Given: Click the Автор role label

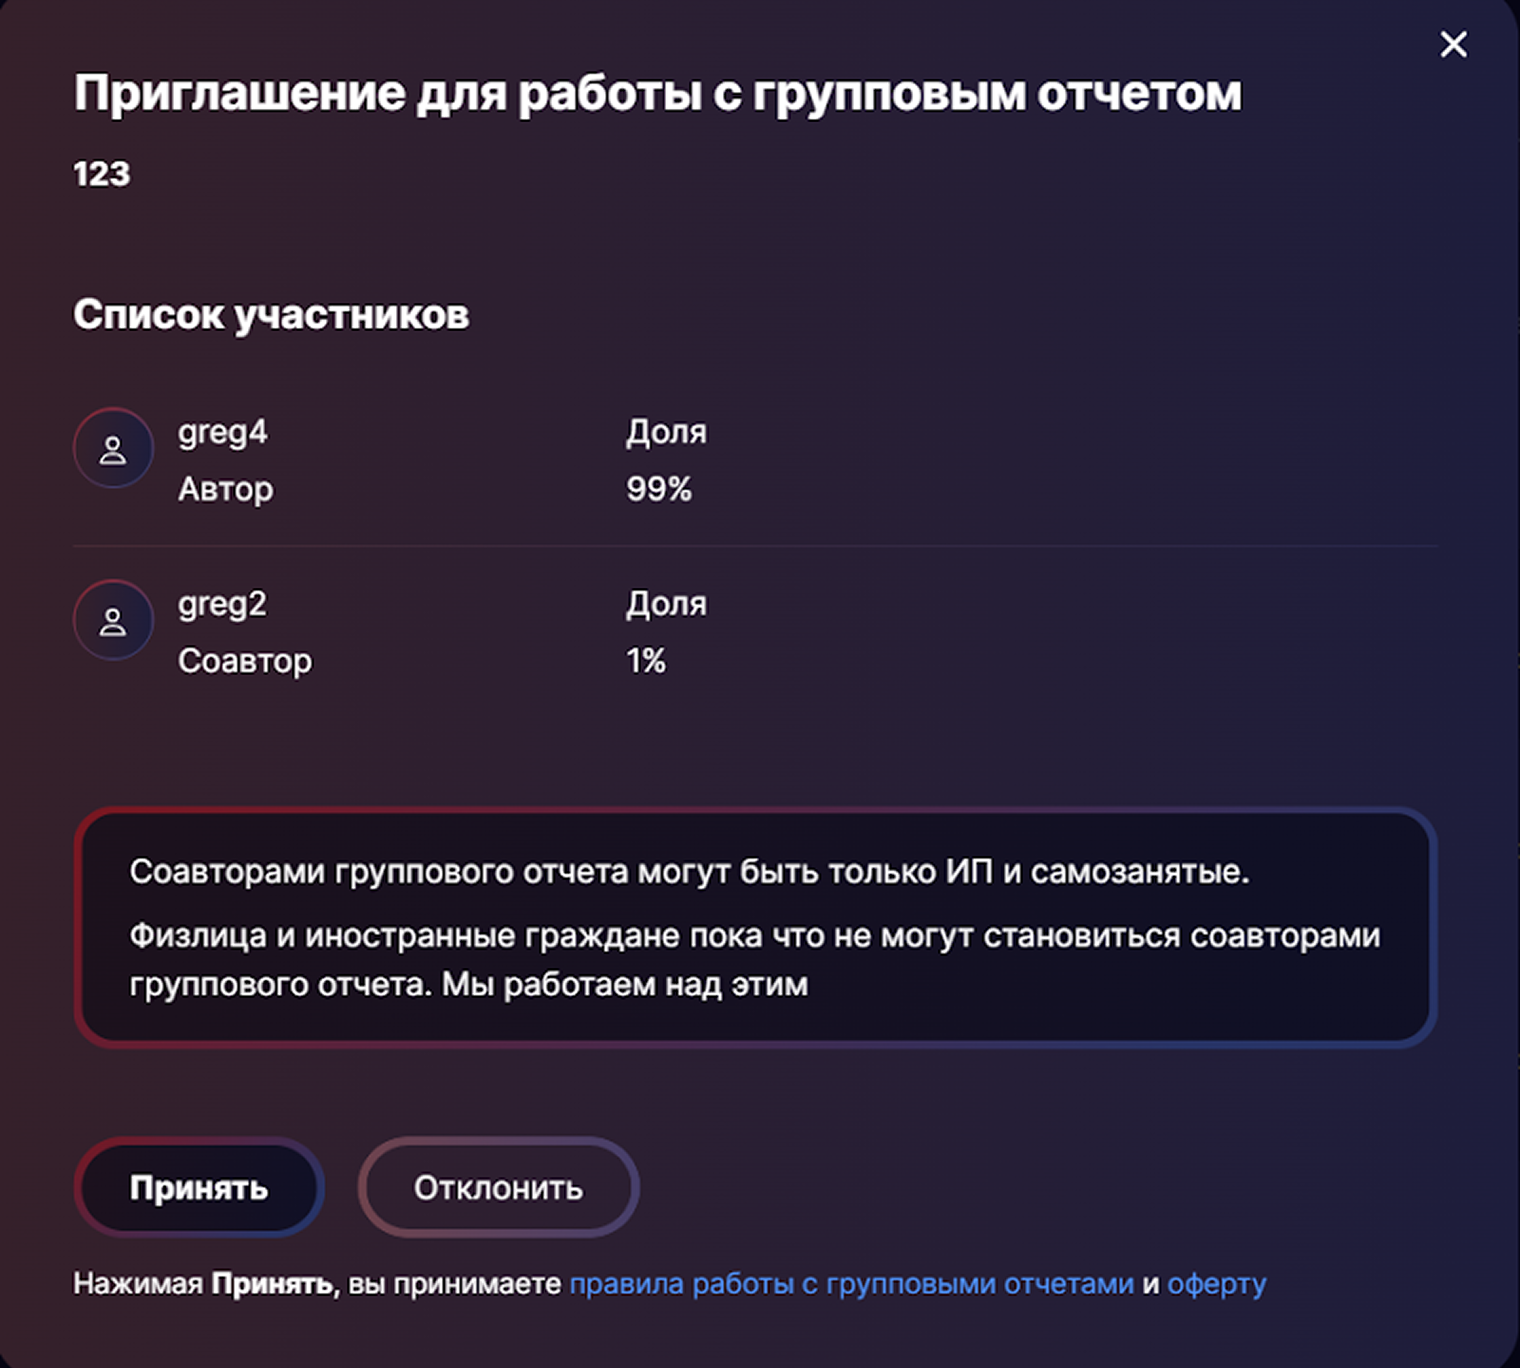Looking at the screenshot, I should 225,489.
